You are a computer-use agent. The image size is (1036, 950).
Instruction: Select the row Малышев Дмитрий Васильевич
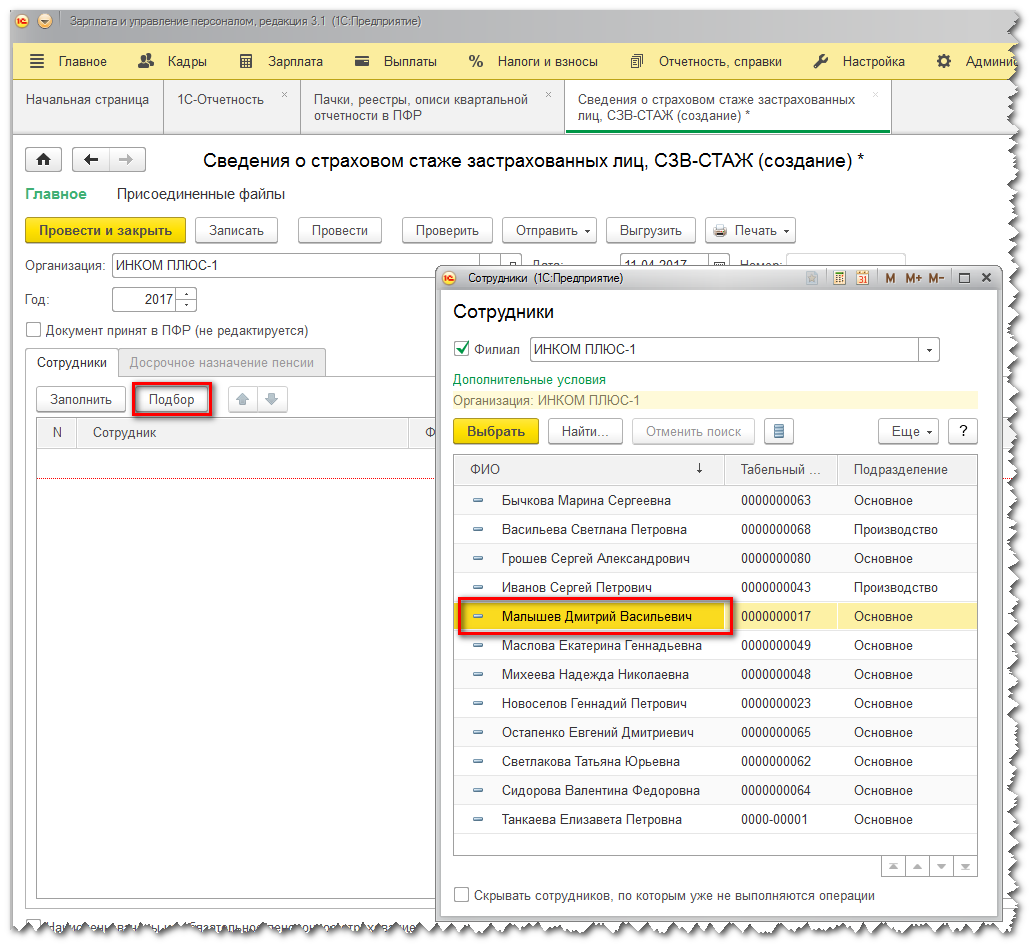(716, 616)
